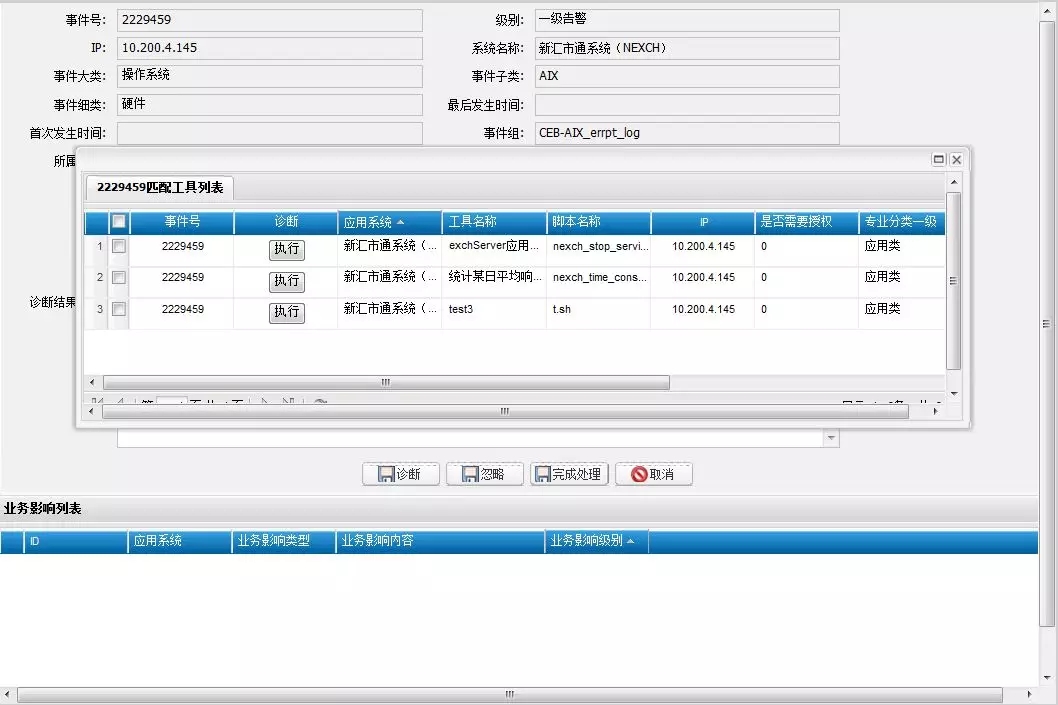Select the 2229459匹配工具列表 tab
The width and height of the screenshot is (1058, 705).
pos(160,187)
